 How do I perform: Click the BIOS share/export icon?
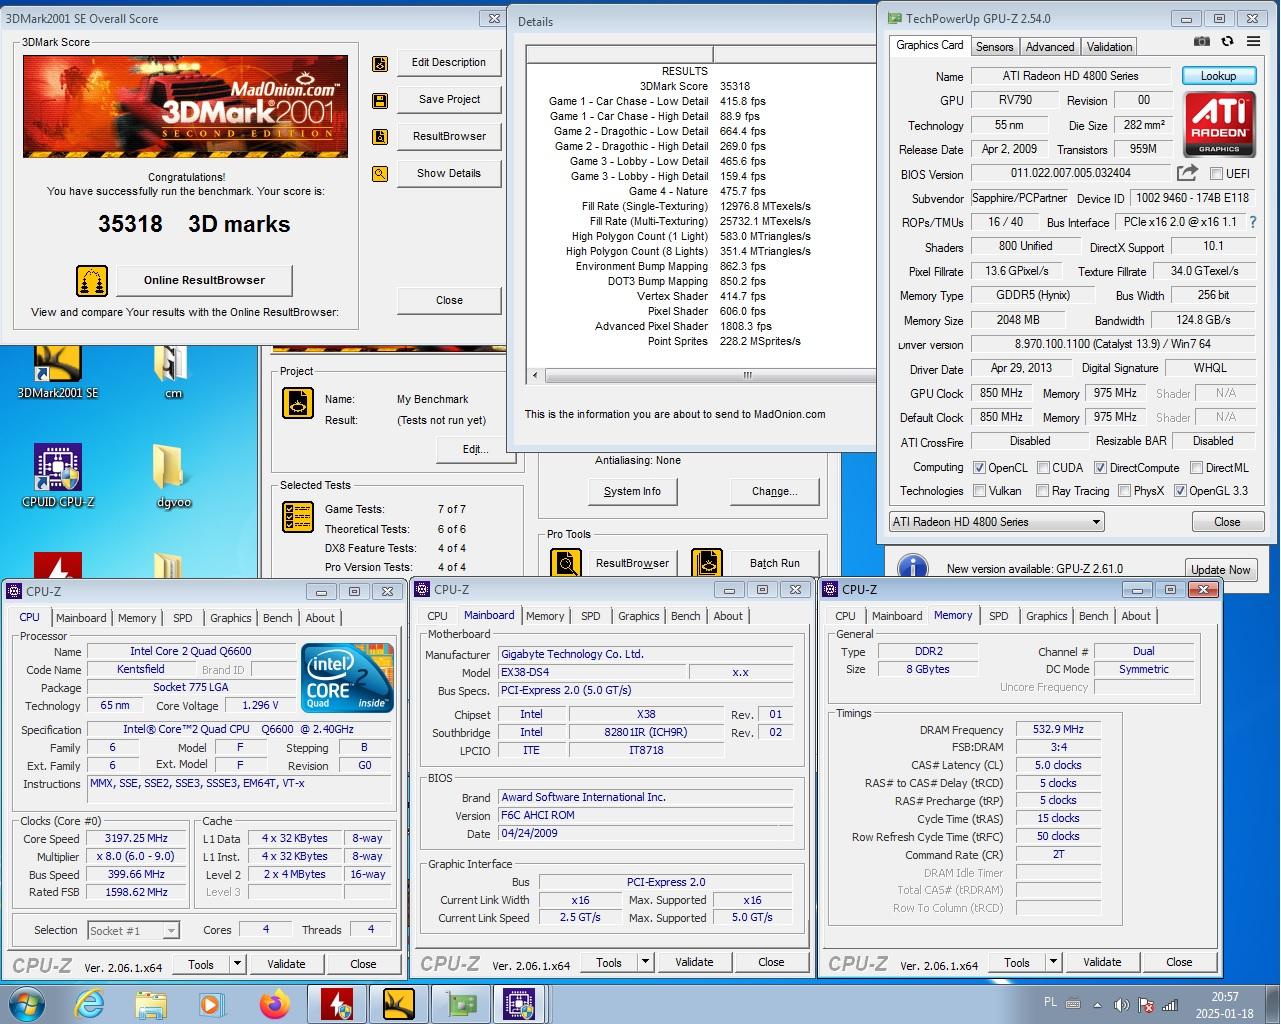(x=1187, y=173)
